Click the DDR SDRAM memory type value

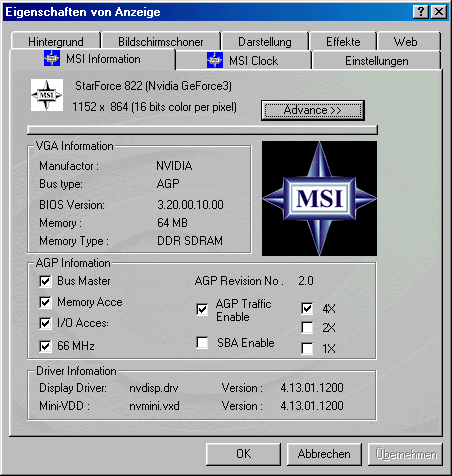190,241
